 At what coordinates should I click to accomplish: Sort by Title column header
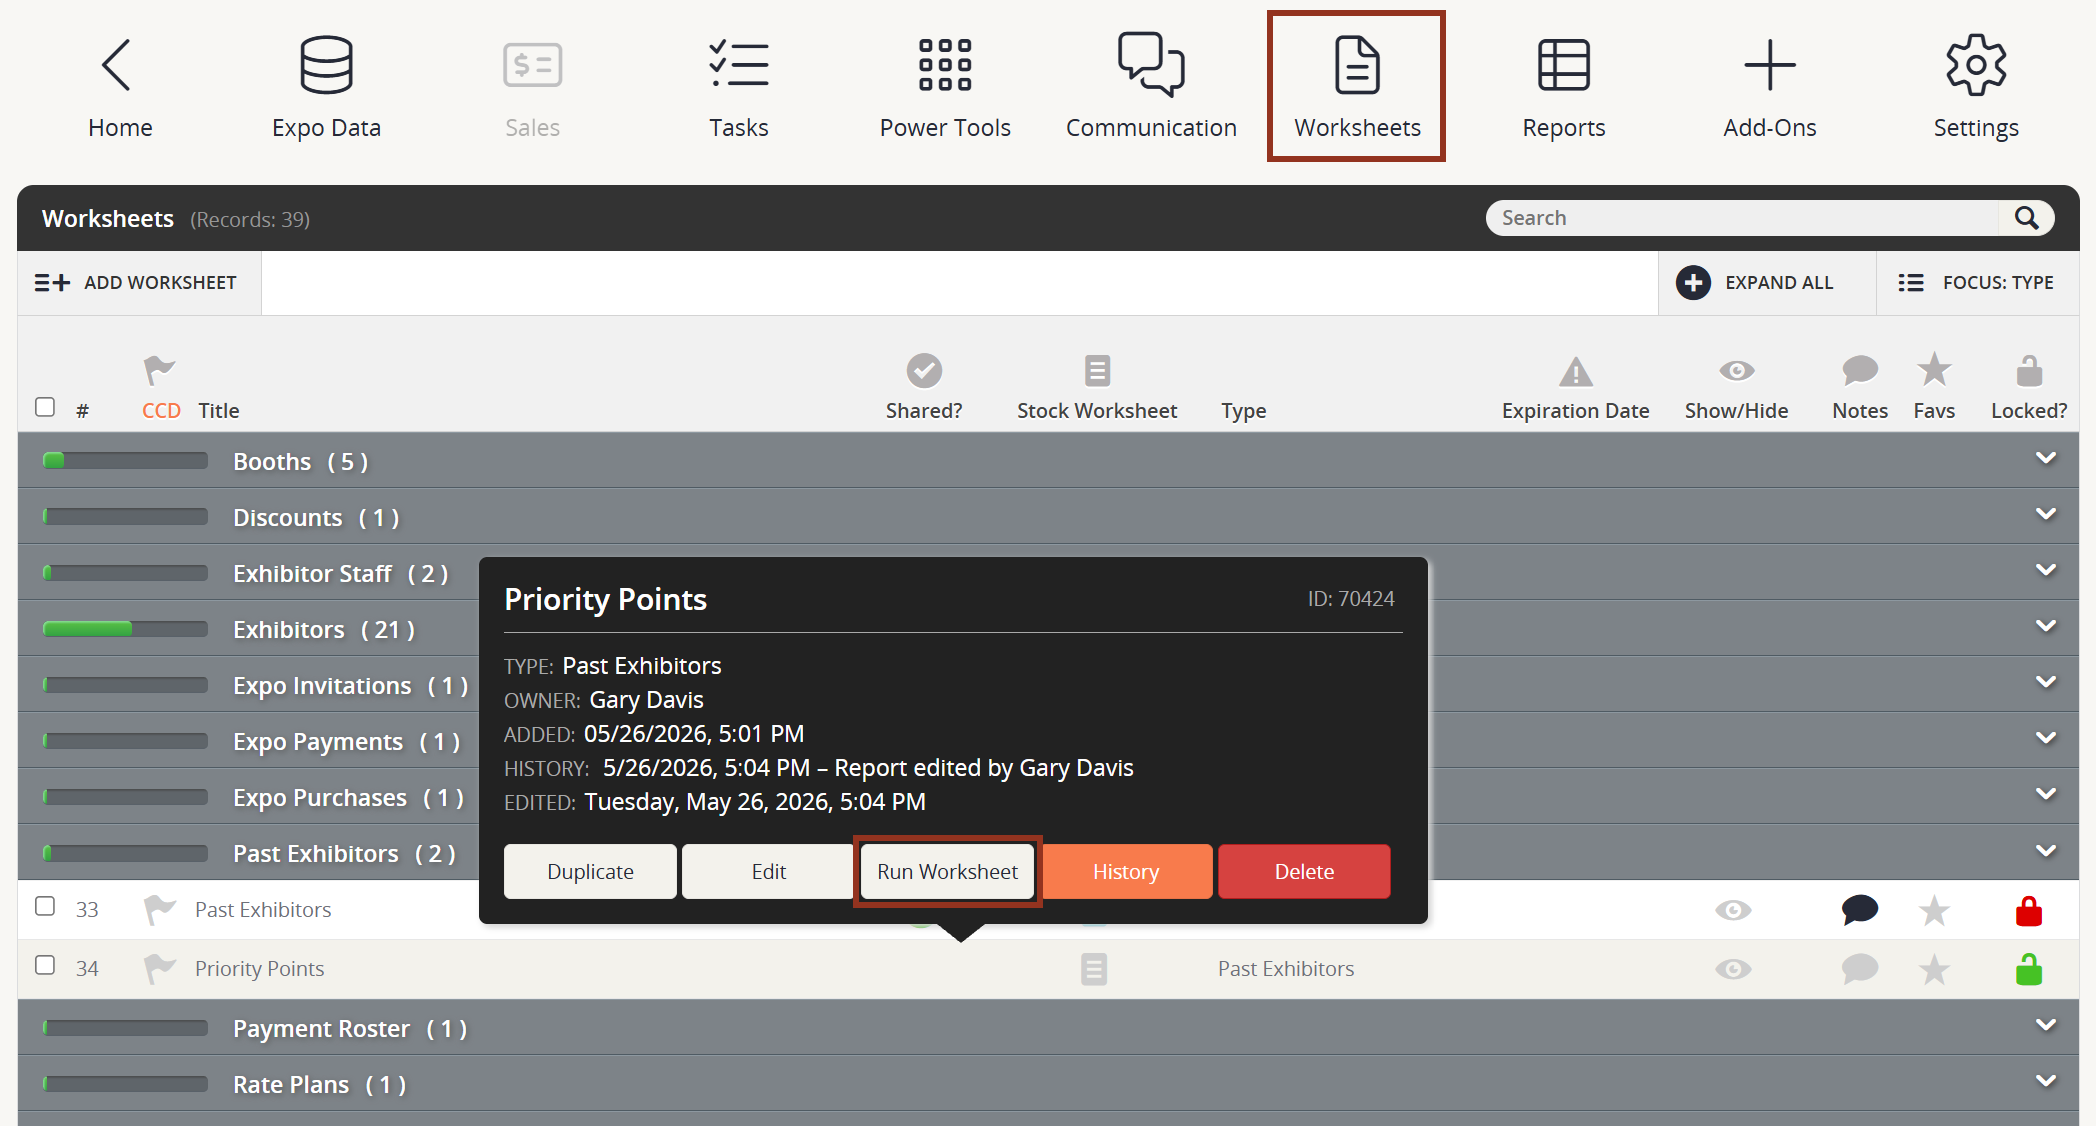click(218, 411)
